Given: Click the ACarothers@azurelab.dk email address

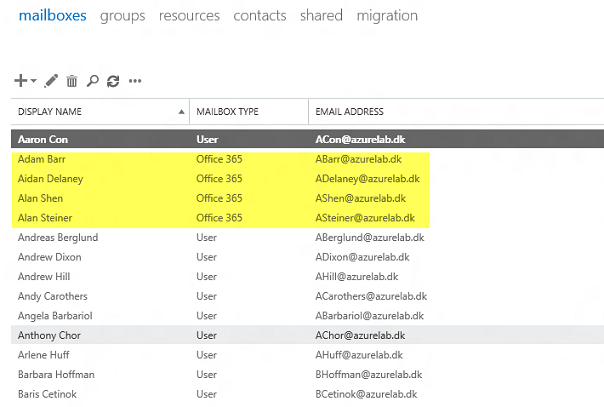Looking at the screenshot, I should pos(371,296).
